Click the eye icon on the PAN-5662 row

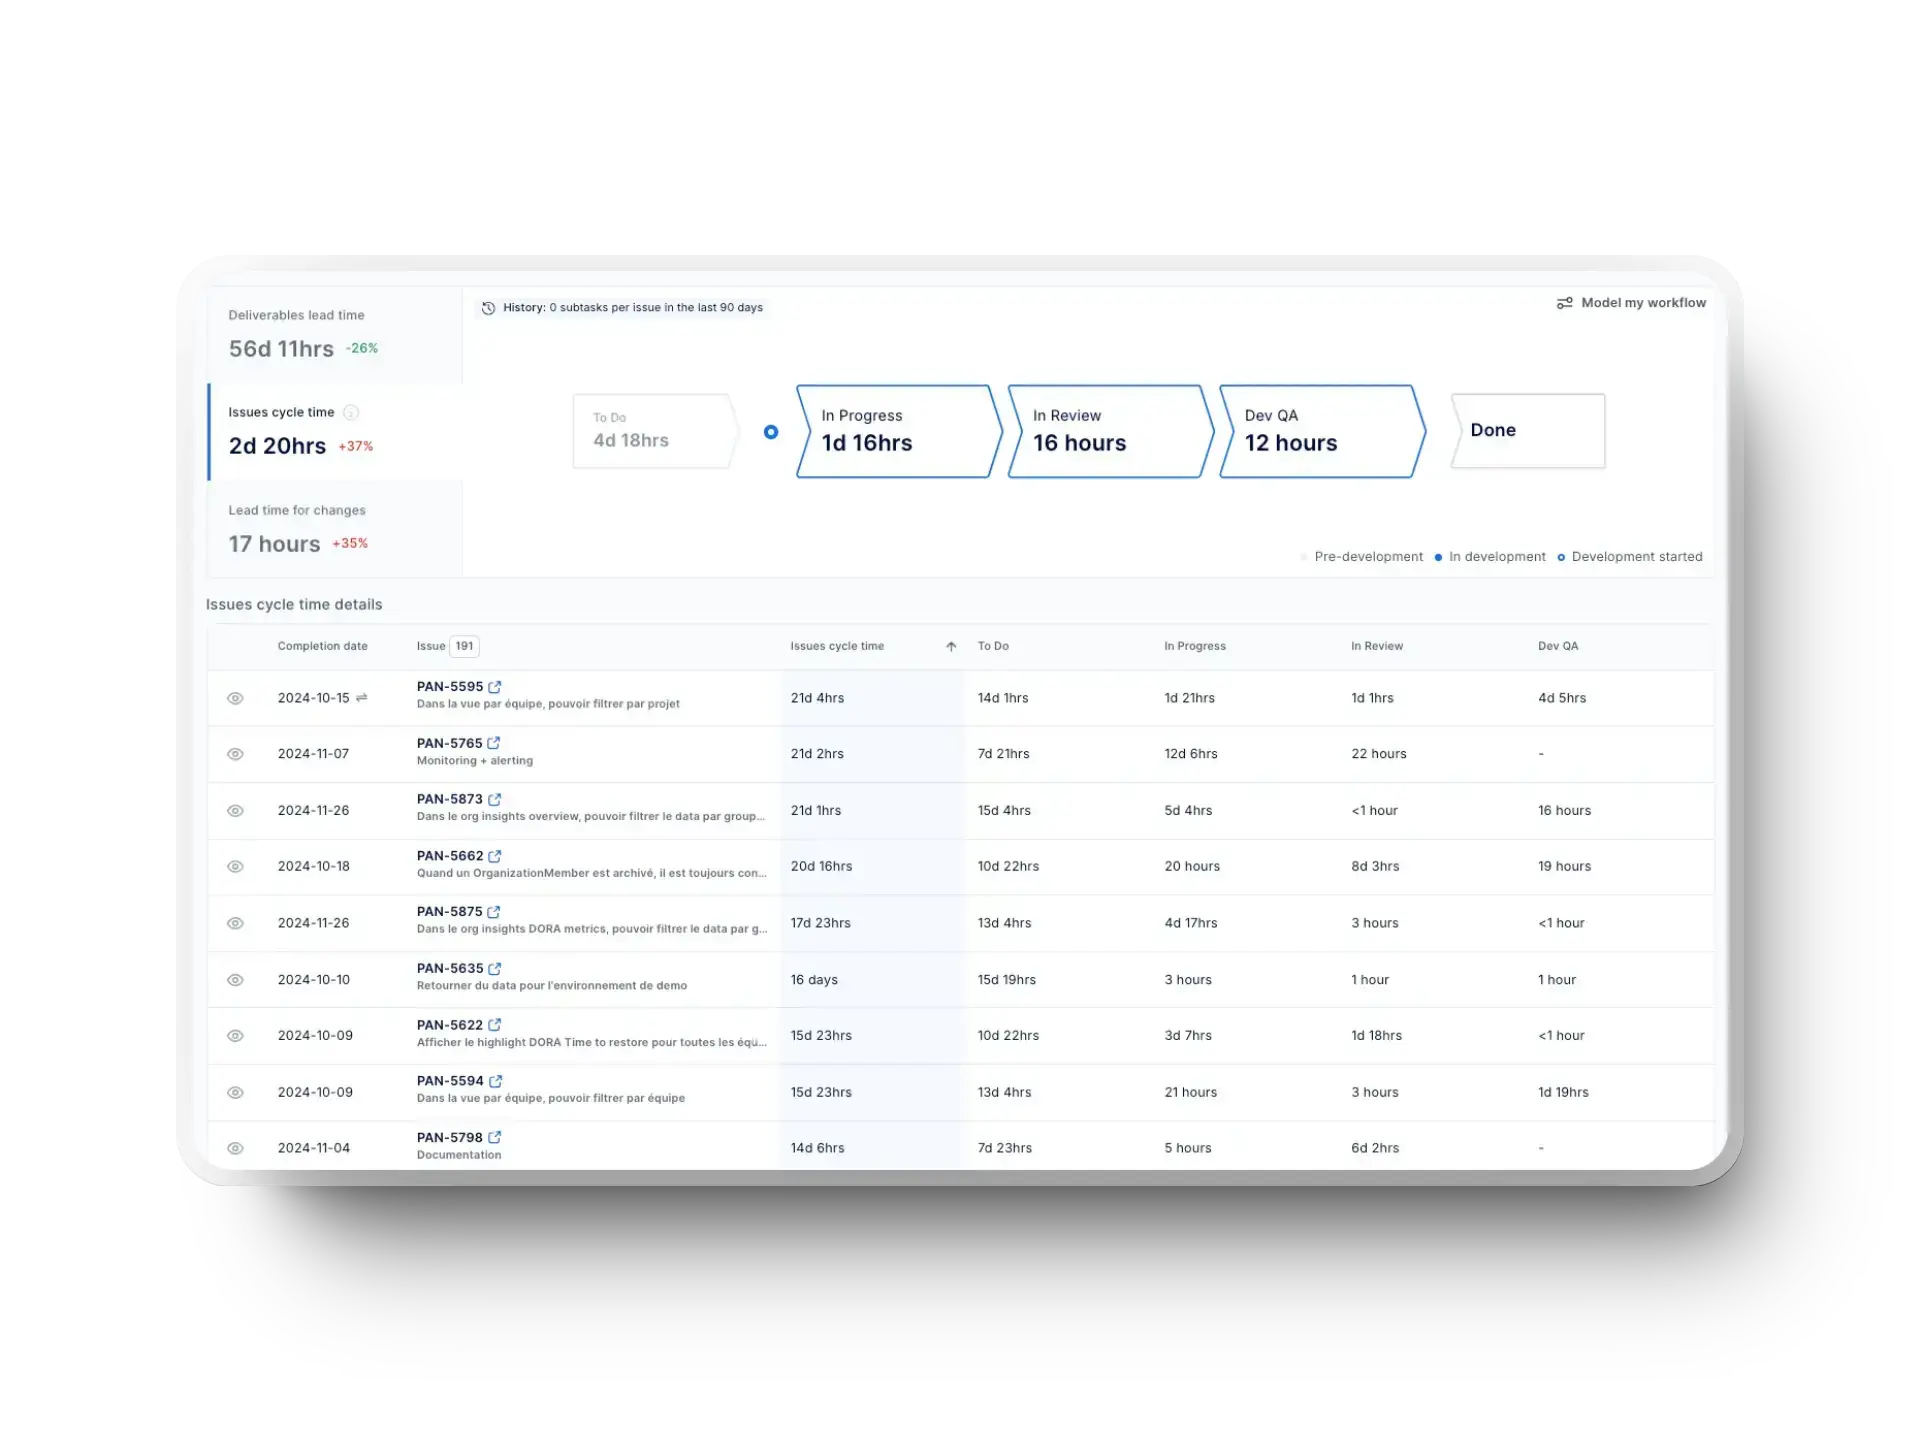pos(236,867)
